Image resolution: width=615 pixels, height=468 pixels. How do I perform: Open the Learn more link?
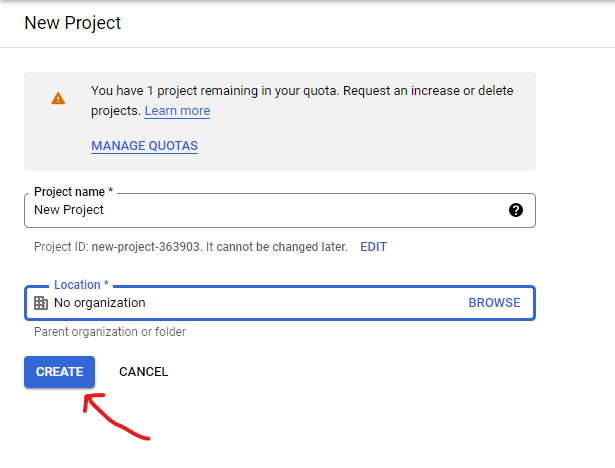pyautogui.click(x=177, y=111)
